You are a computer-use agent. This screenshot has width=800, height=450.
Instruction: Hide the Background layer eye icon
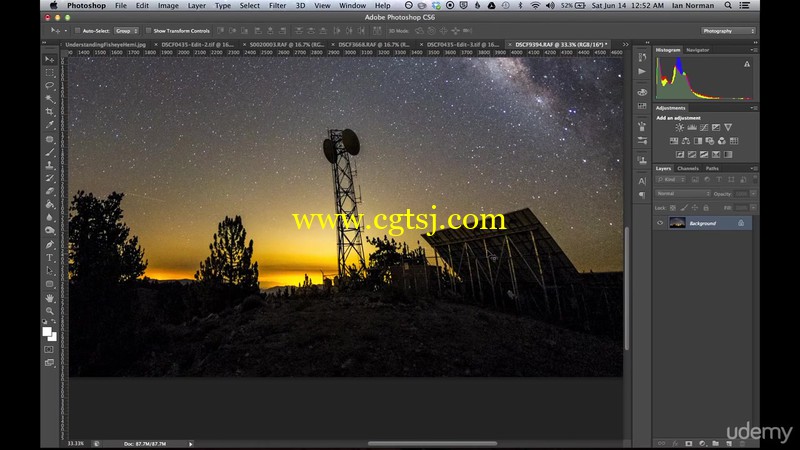(660, 223)
